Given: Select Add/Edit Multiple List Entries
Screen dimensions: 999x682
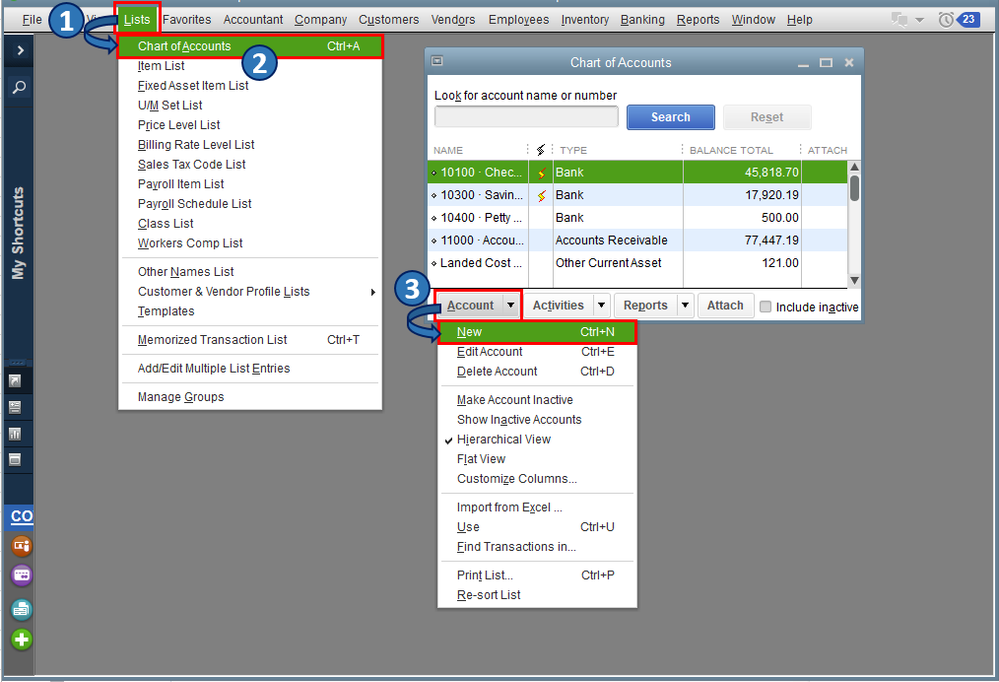Looking at the screenshot, I should [213, 368].
